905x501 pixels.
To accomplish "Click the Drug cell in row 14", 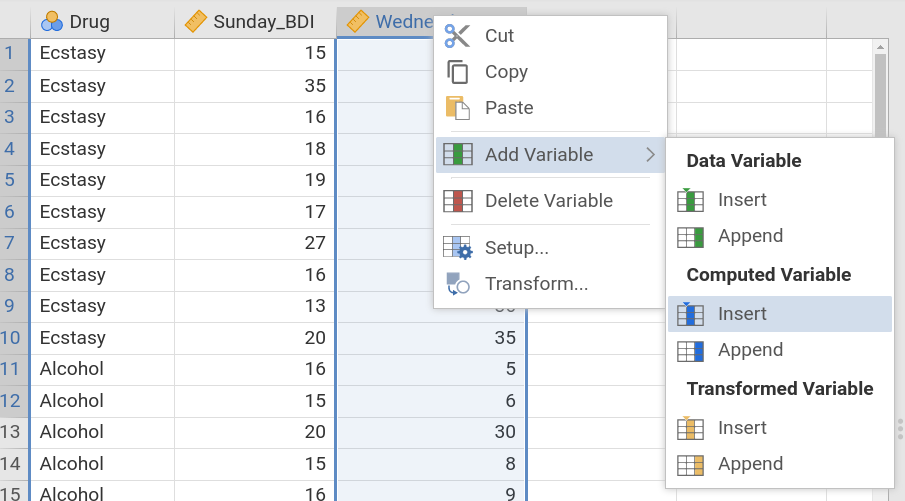I will [x=102, y=464].
